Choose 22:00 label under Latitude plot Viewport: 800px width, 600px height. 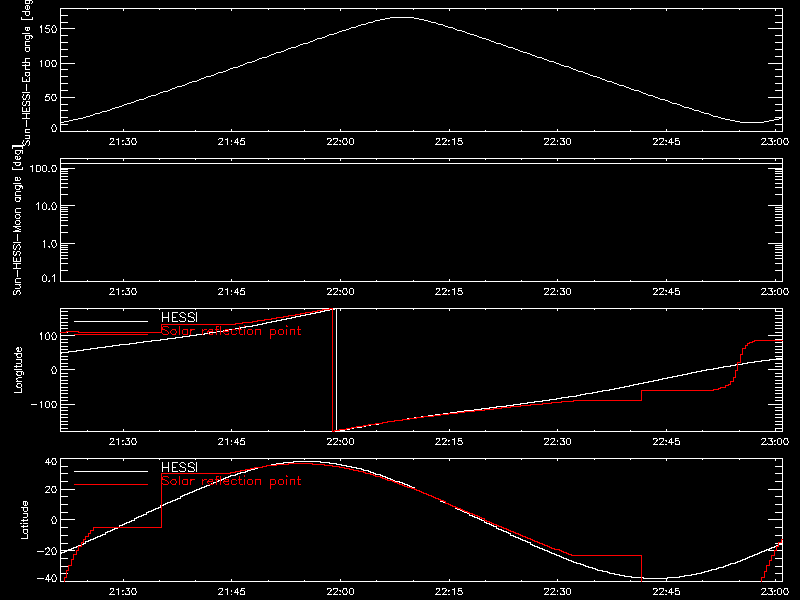click(340, 592)
